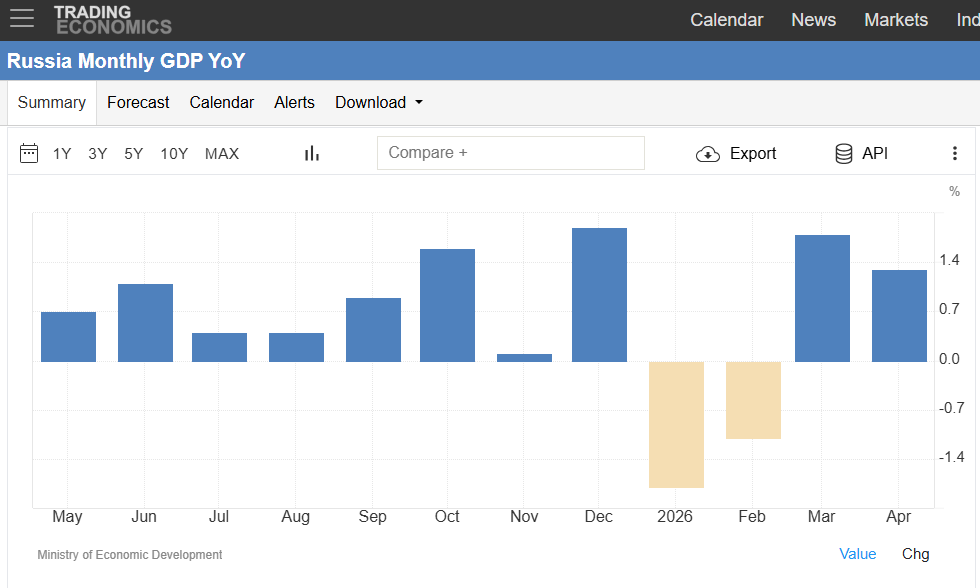Click the Sep bar in chart

pos(373,330)
